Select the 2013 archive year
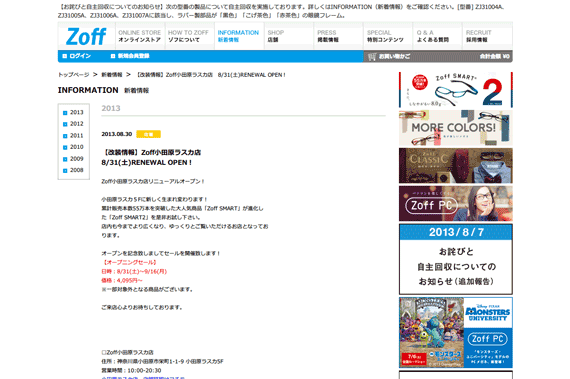The height and width of the screenshot is (379, 570). click(x=77, y=112)
